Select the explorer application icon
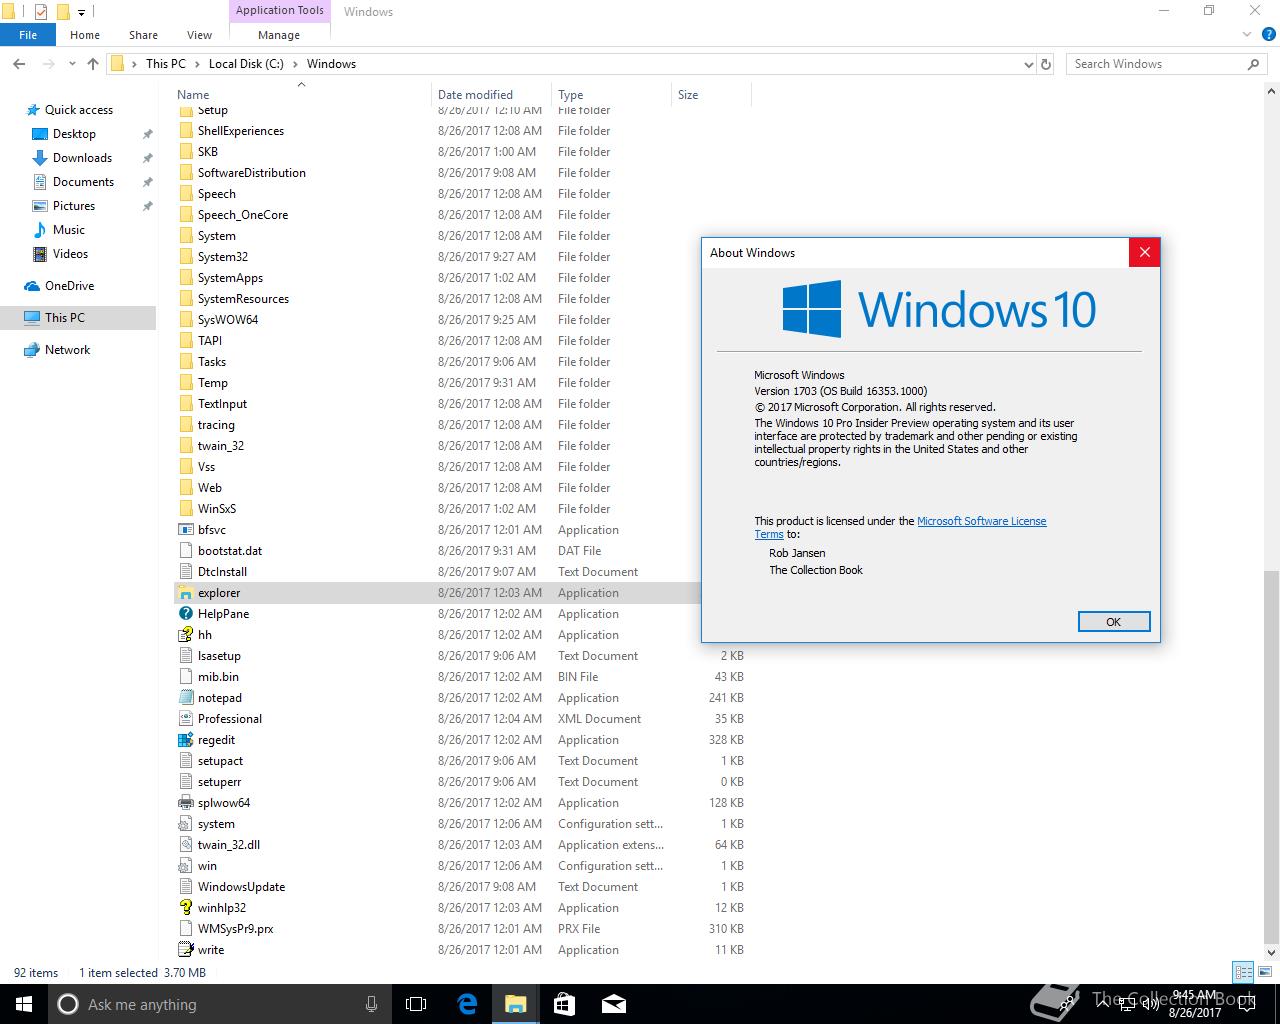Viewport: 1280px width, 1024px height. point(185,593)
